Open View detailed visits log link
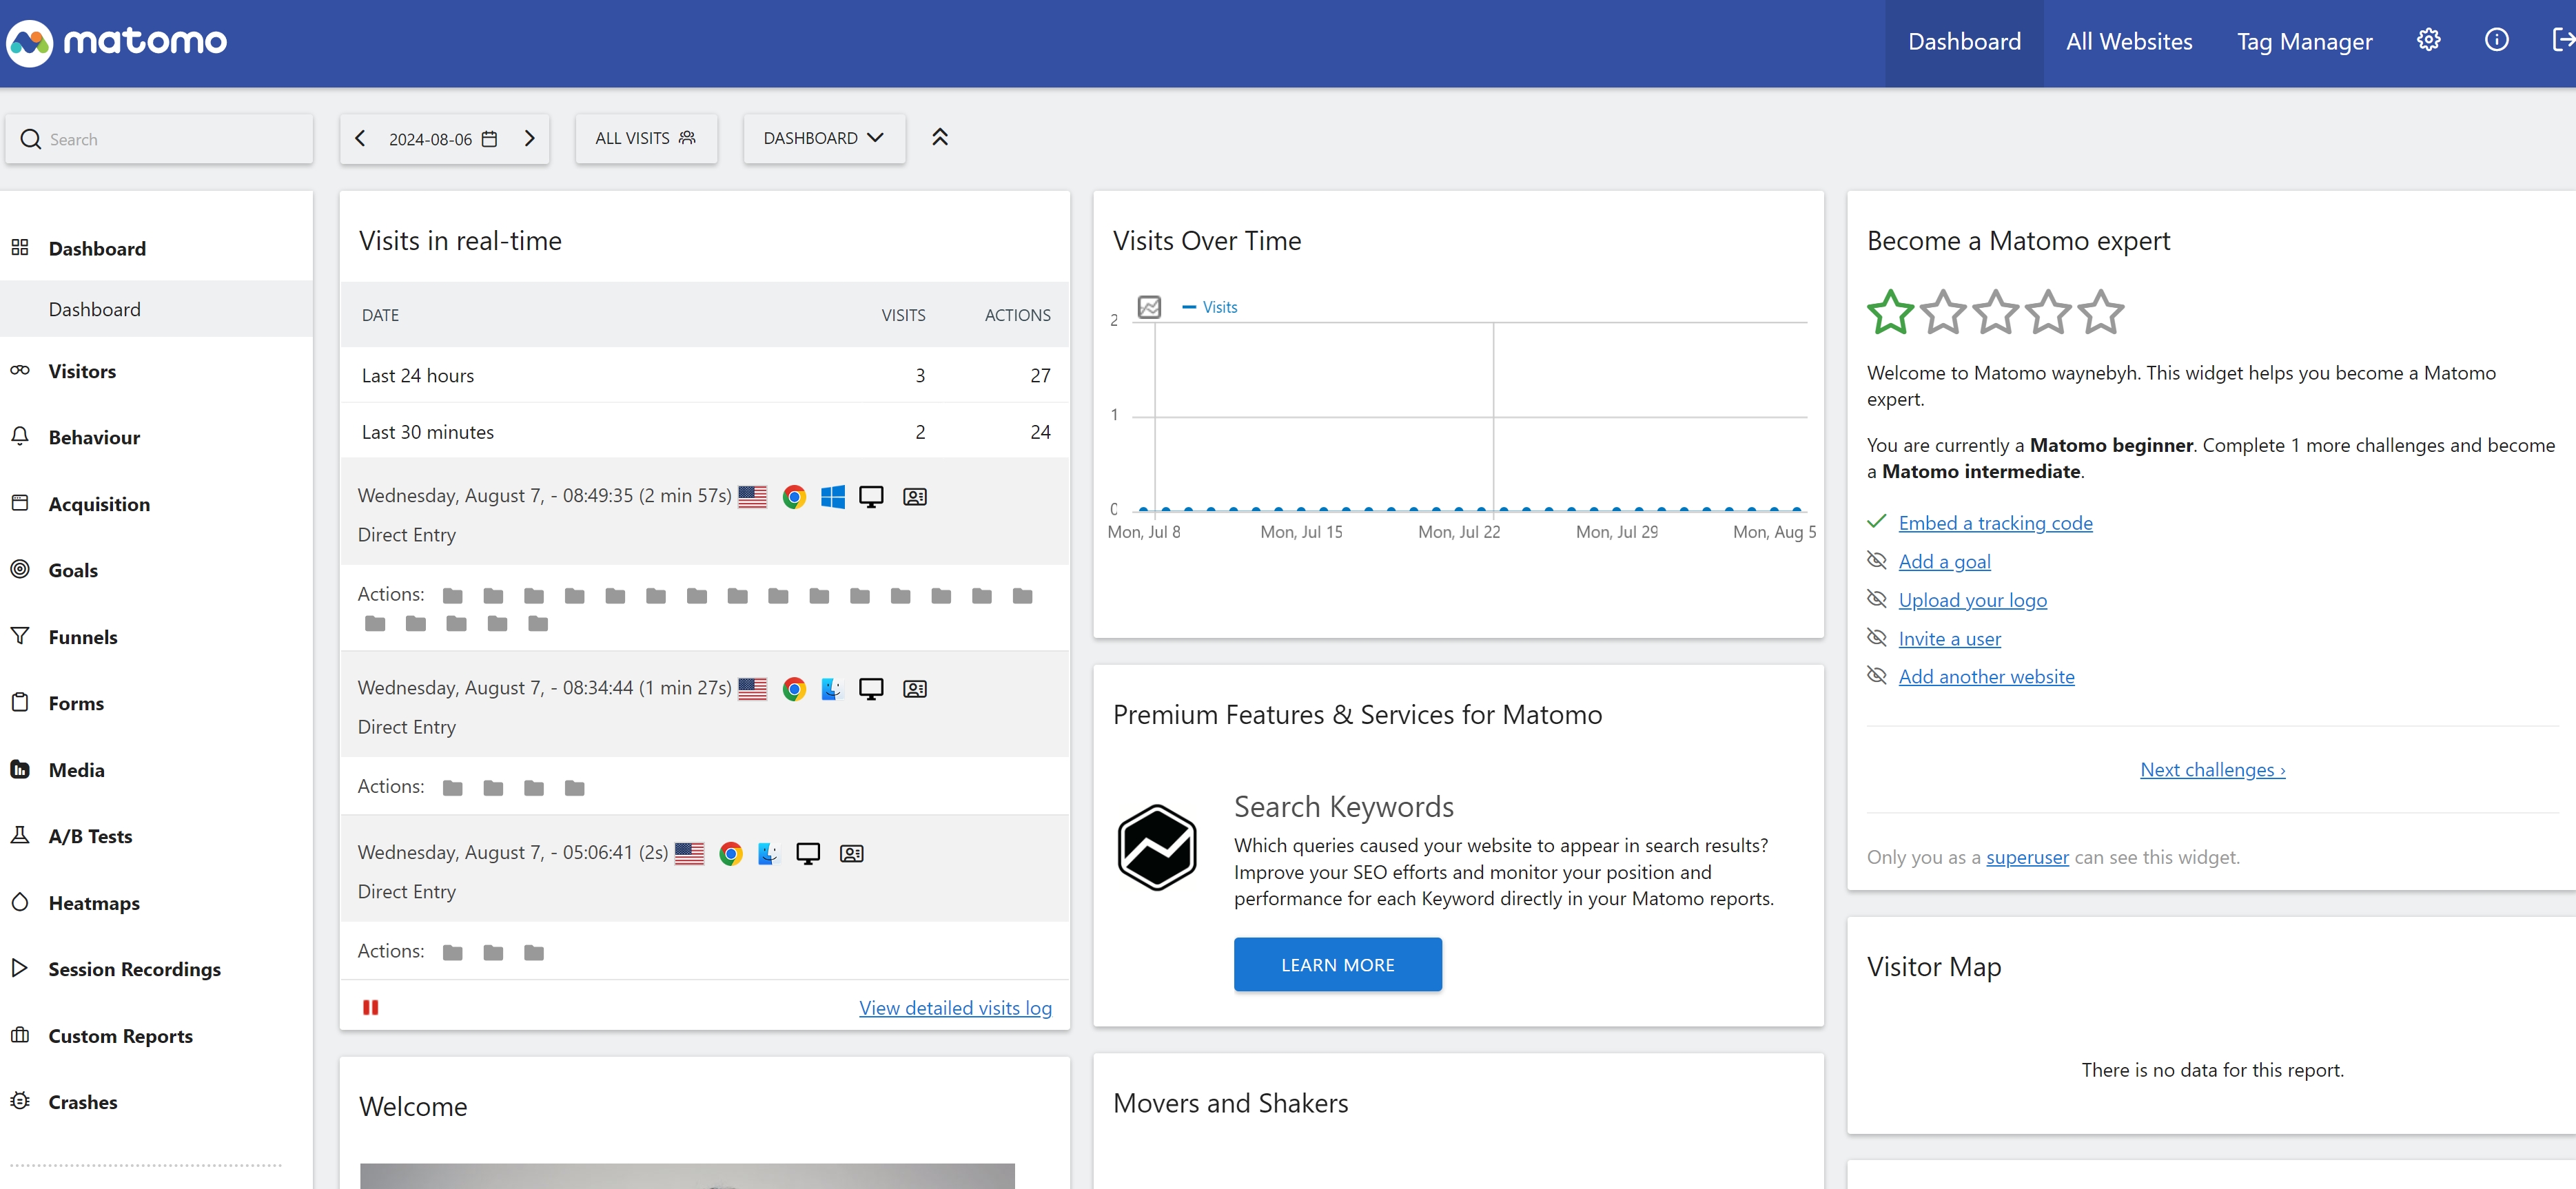This screenshot has height=1189, width=2576. pyautogui.click(x=955, y=1008)
